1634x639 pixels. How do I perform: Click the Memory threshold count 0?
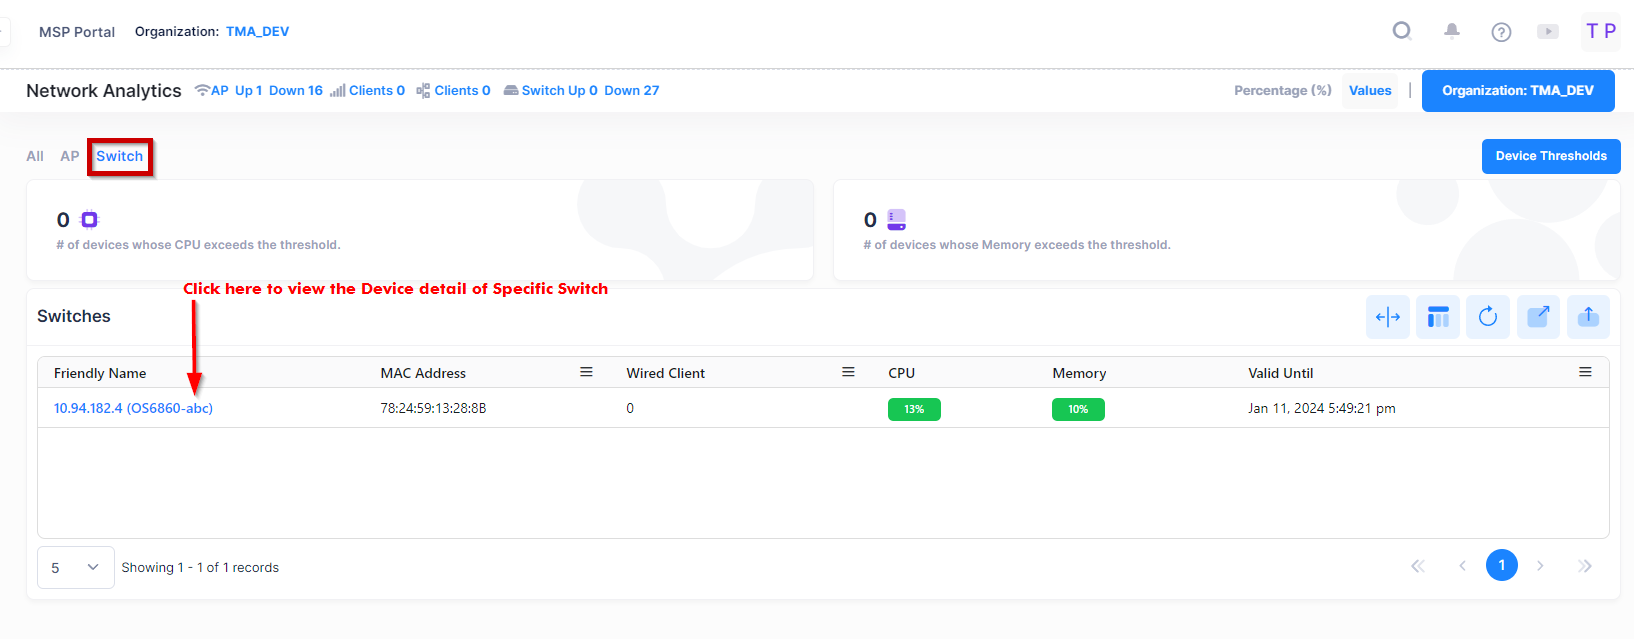click(x=870, y=220)
